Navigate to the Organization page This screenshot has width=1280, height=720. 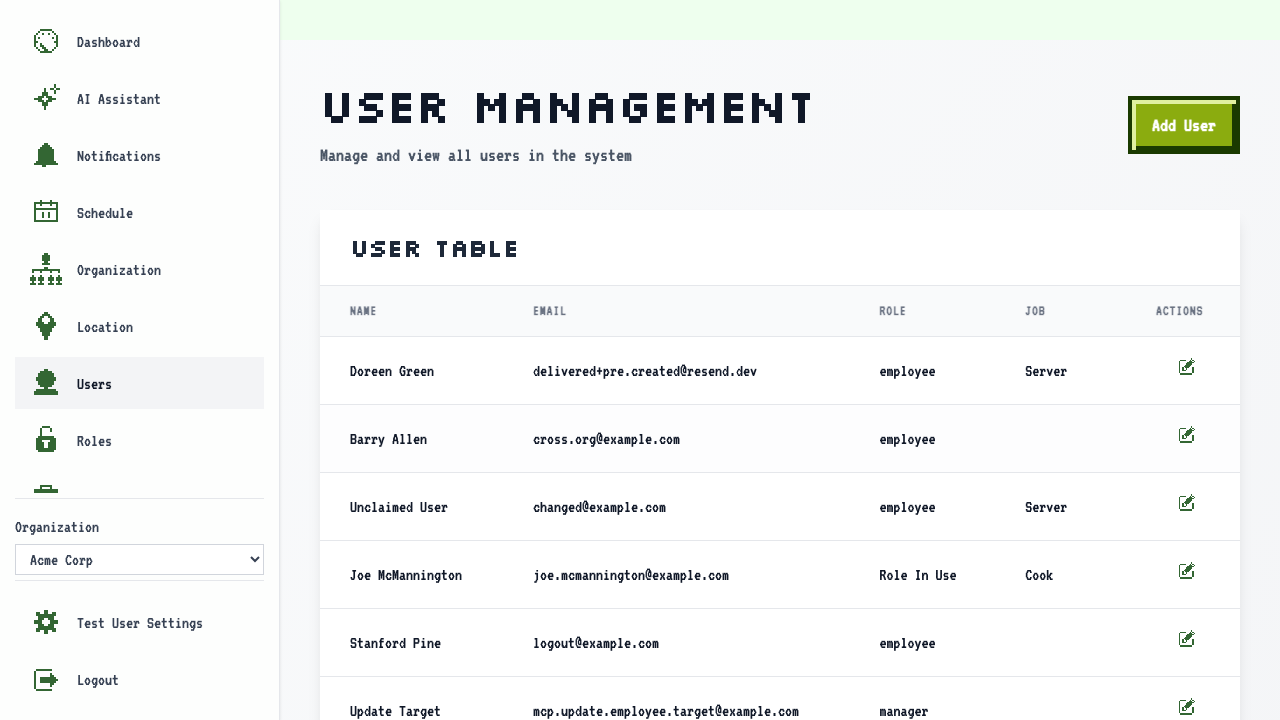click(139, 270)
